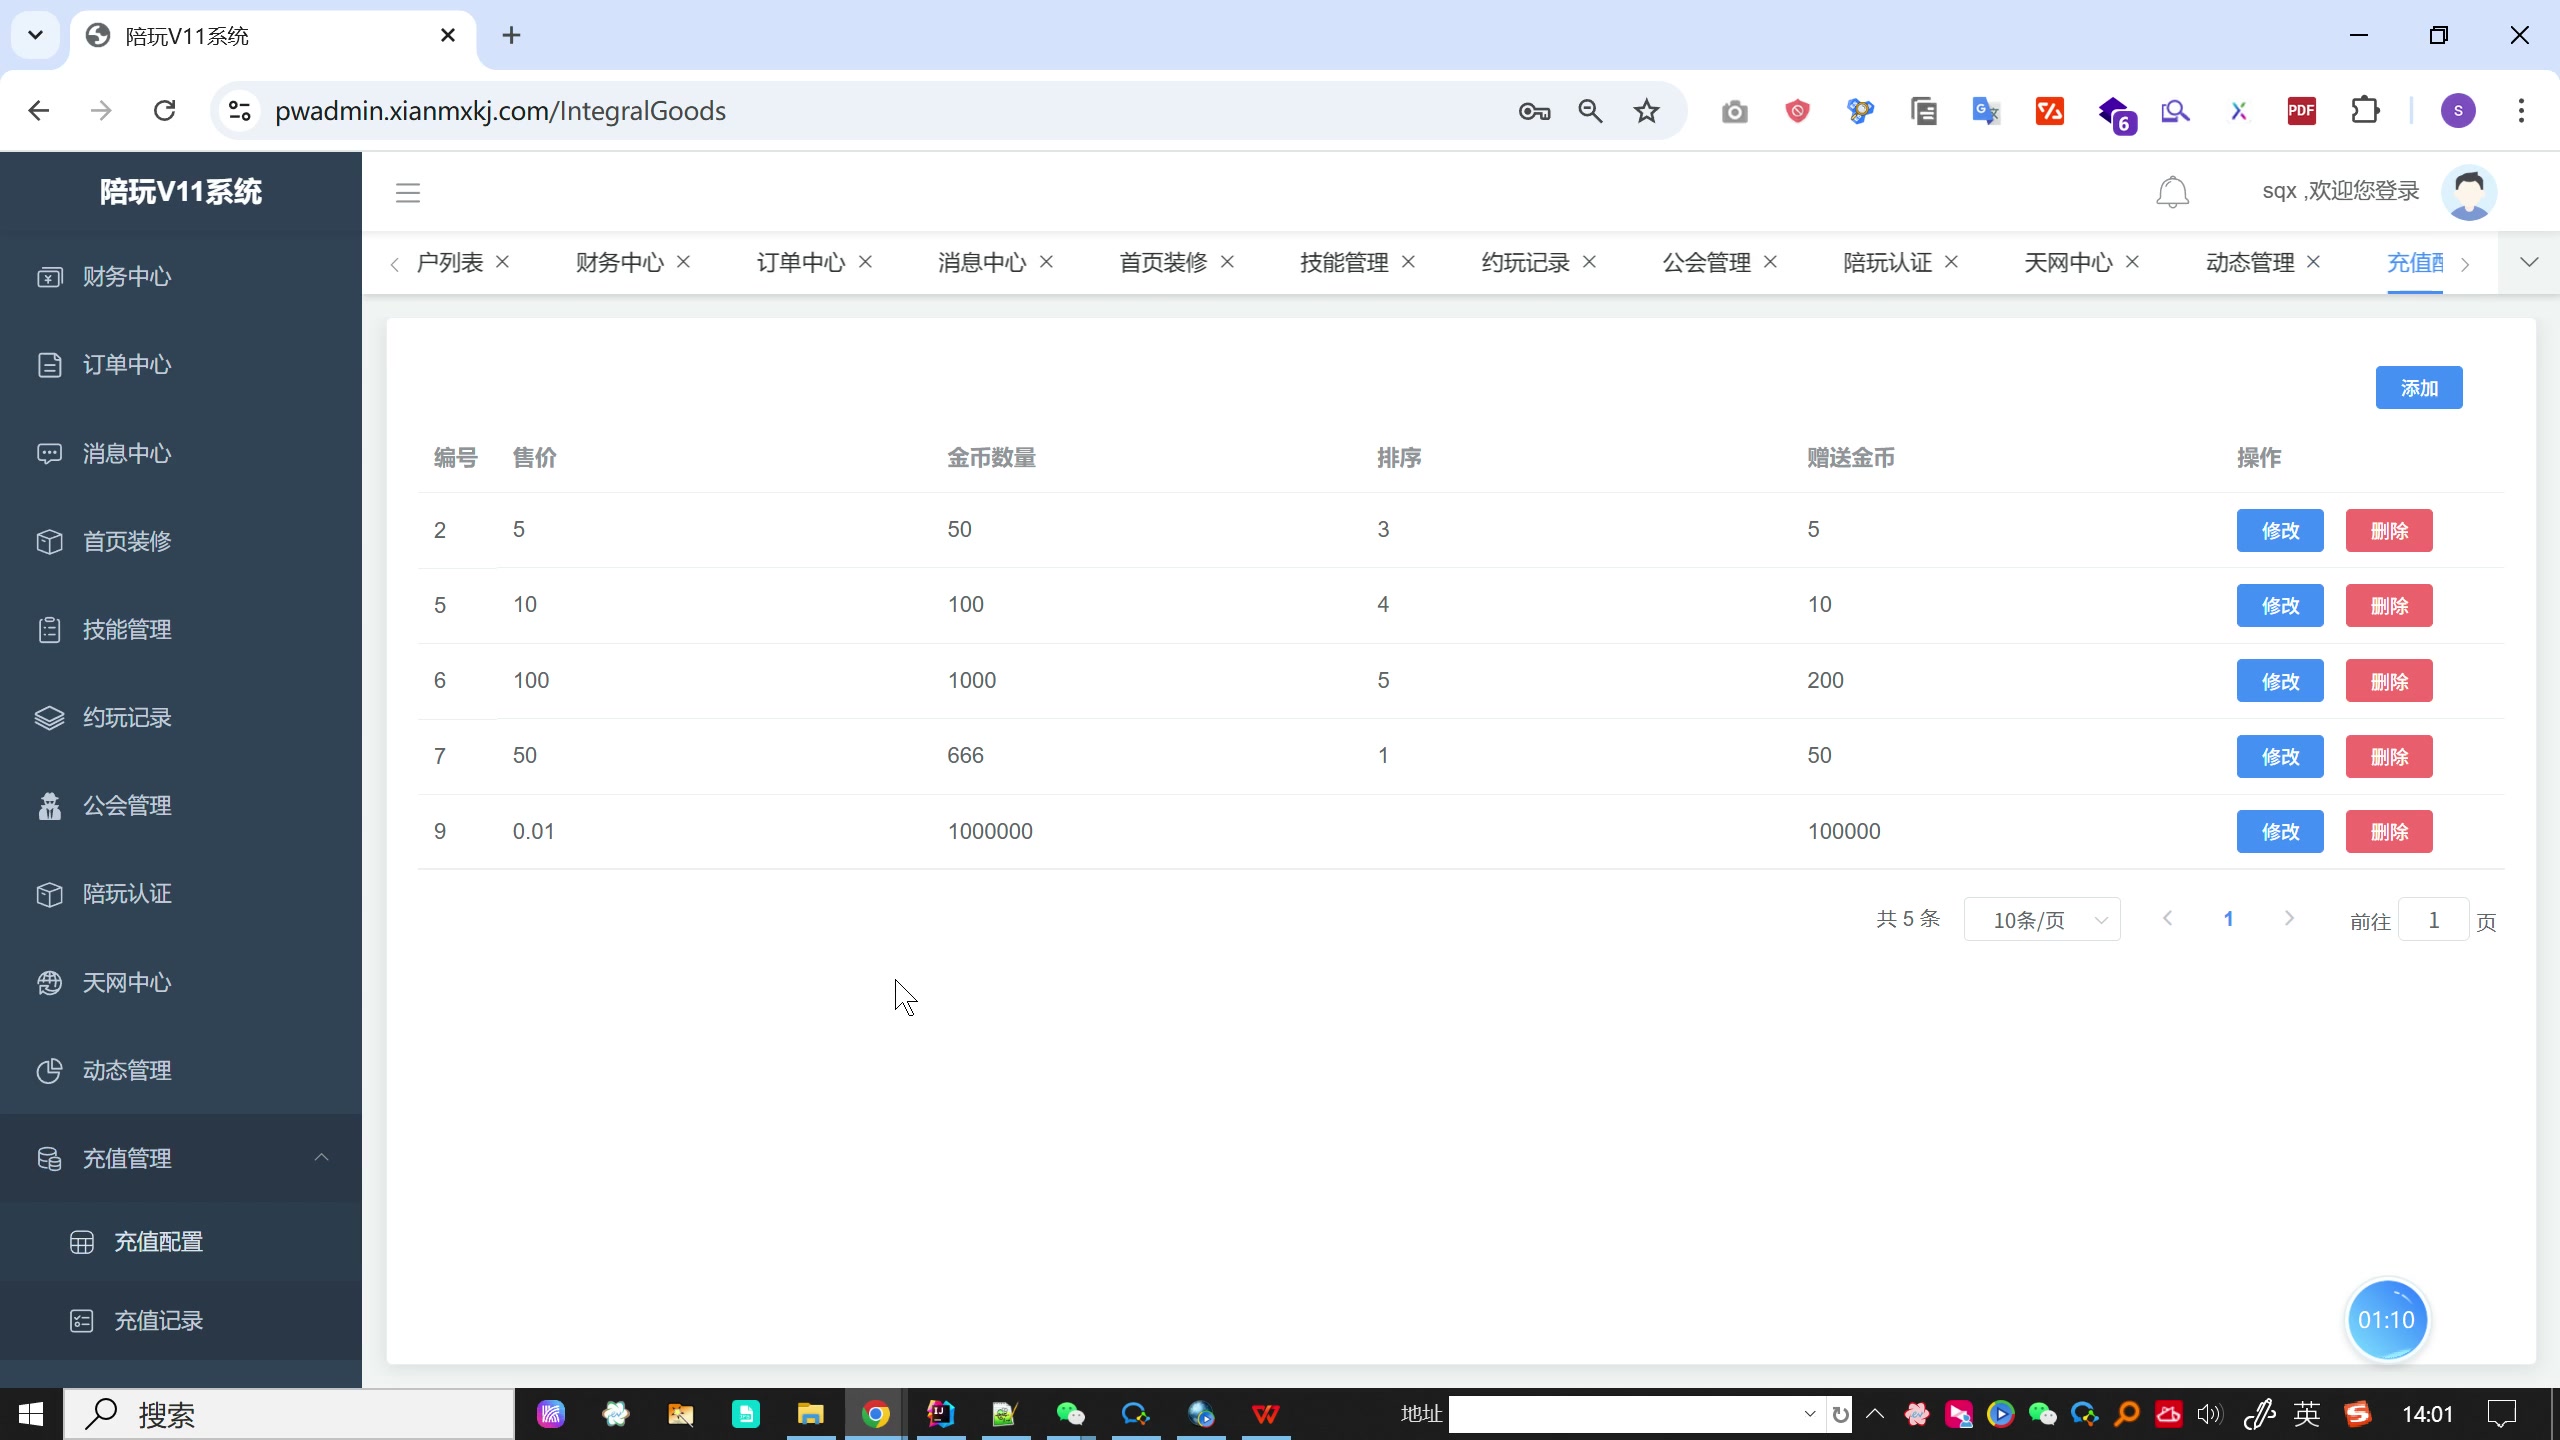Open notifications bell

pyautogui.click(x=2172, y=192)
